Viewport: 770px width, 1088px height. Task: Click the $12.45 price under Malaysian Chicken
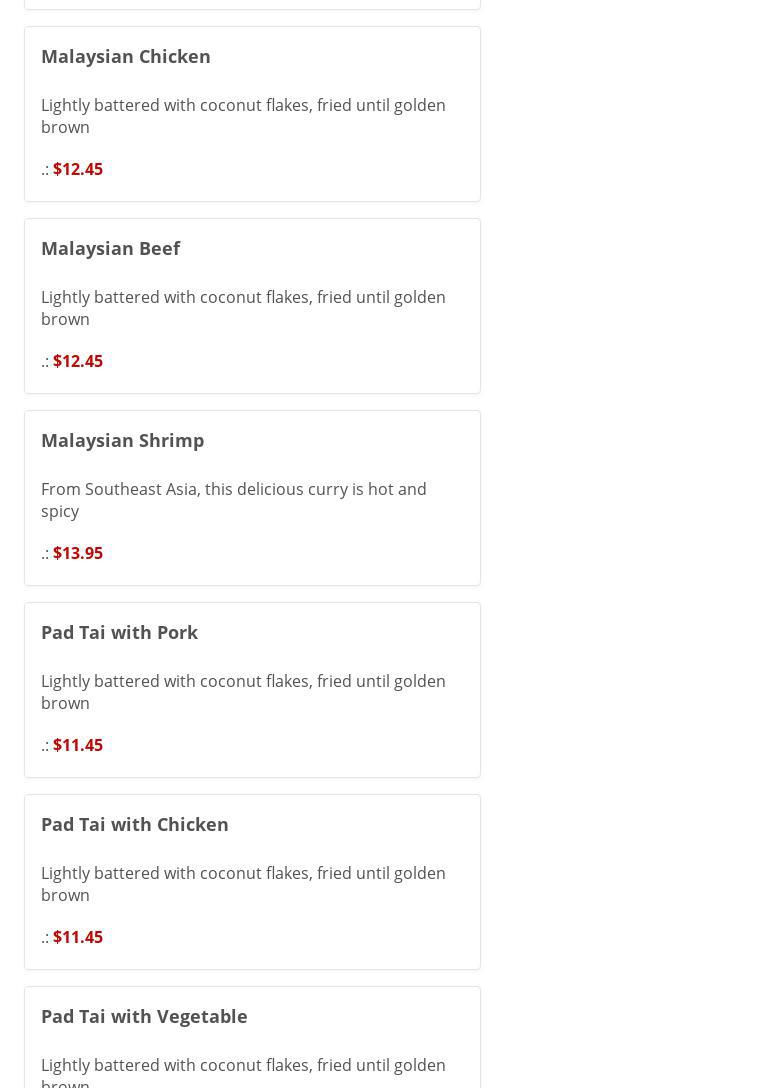pos(78,169)
